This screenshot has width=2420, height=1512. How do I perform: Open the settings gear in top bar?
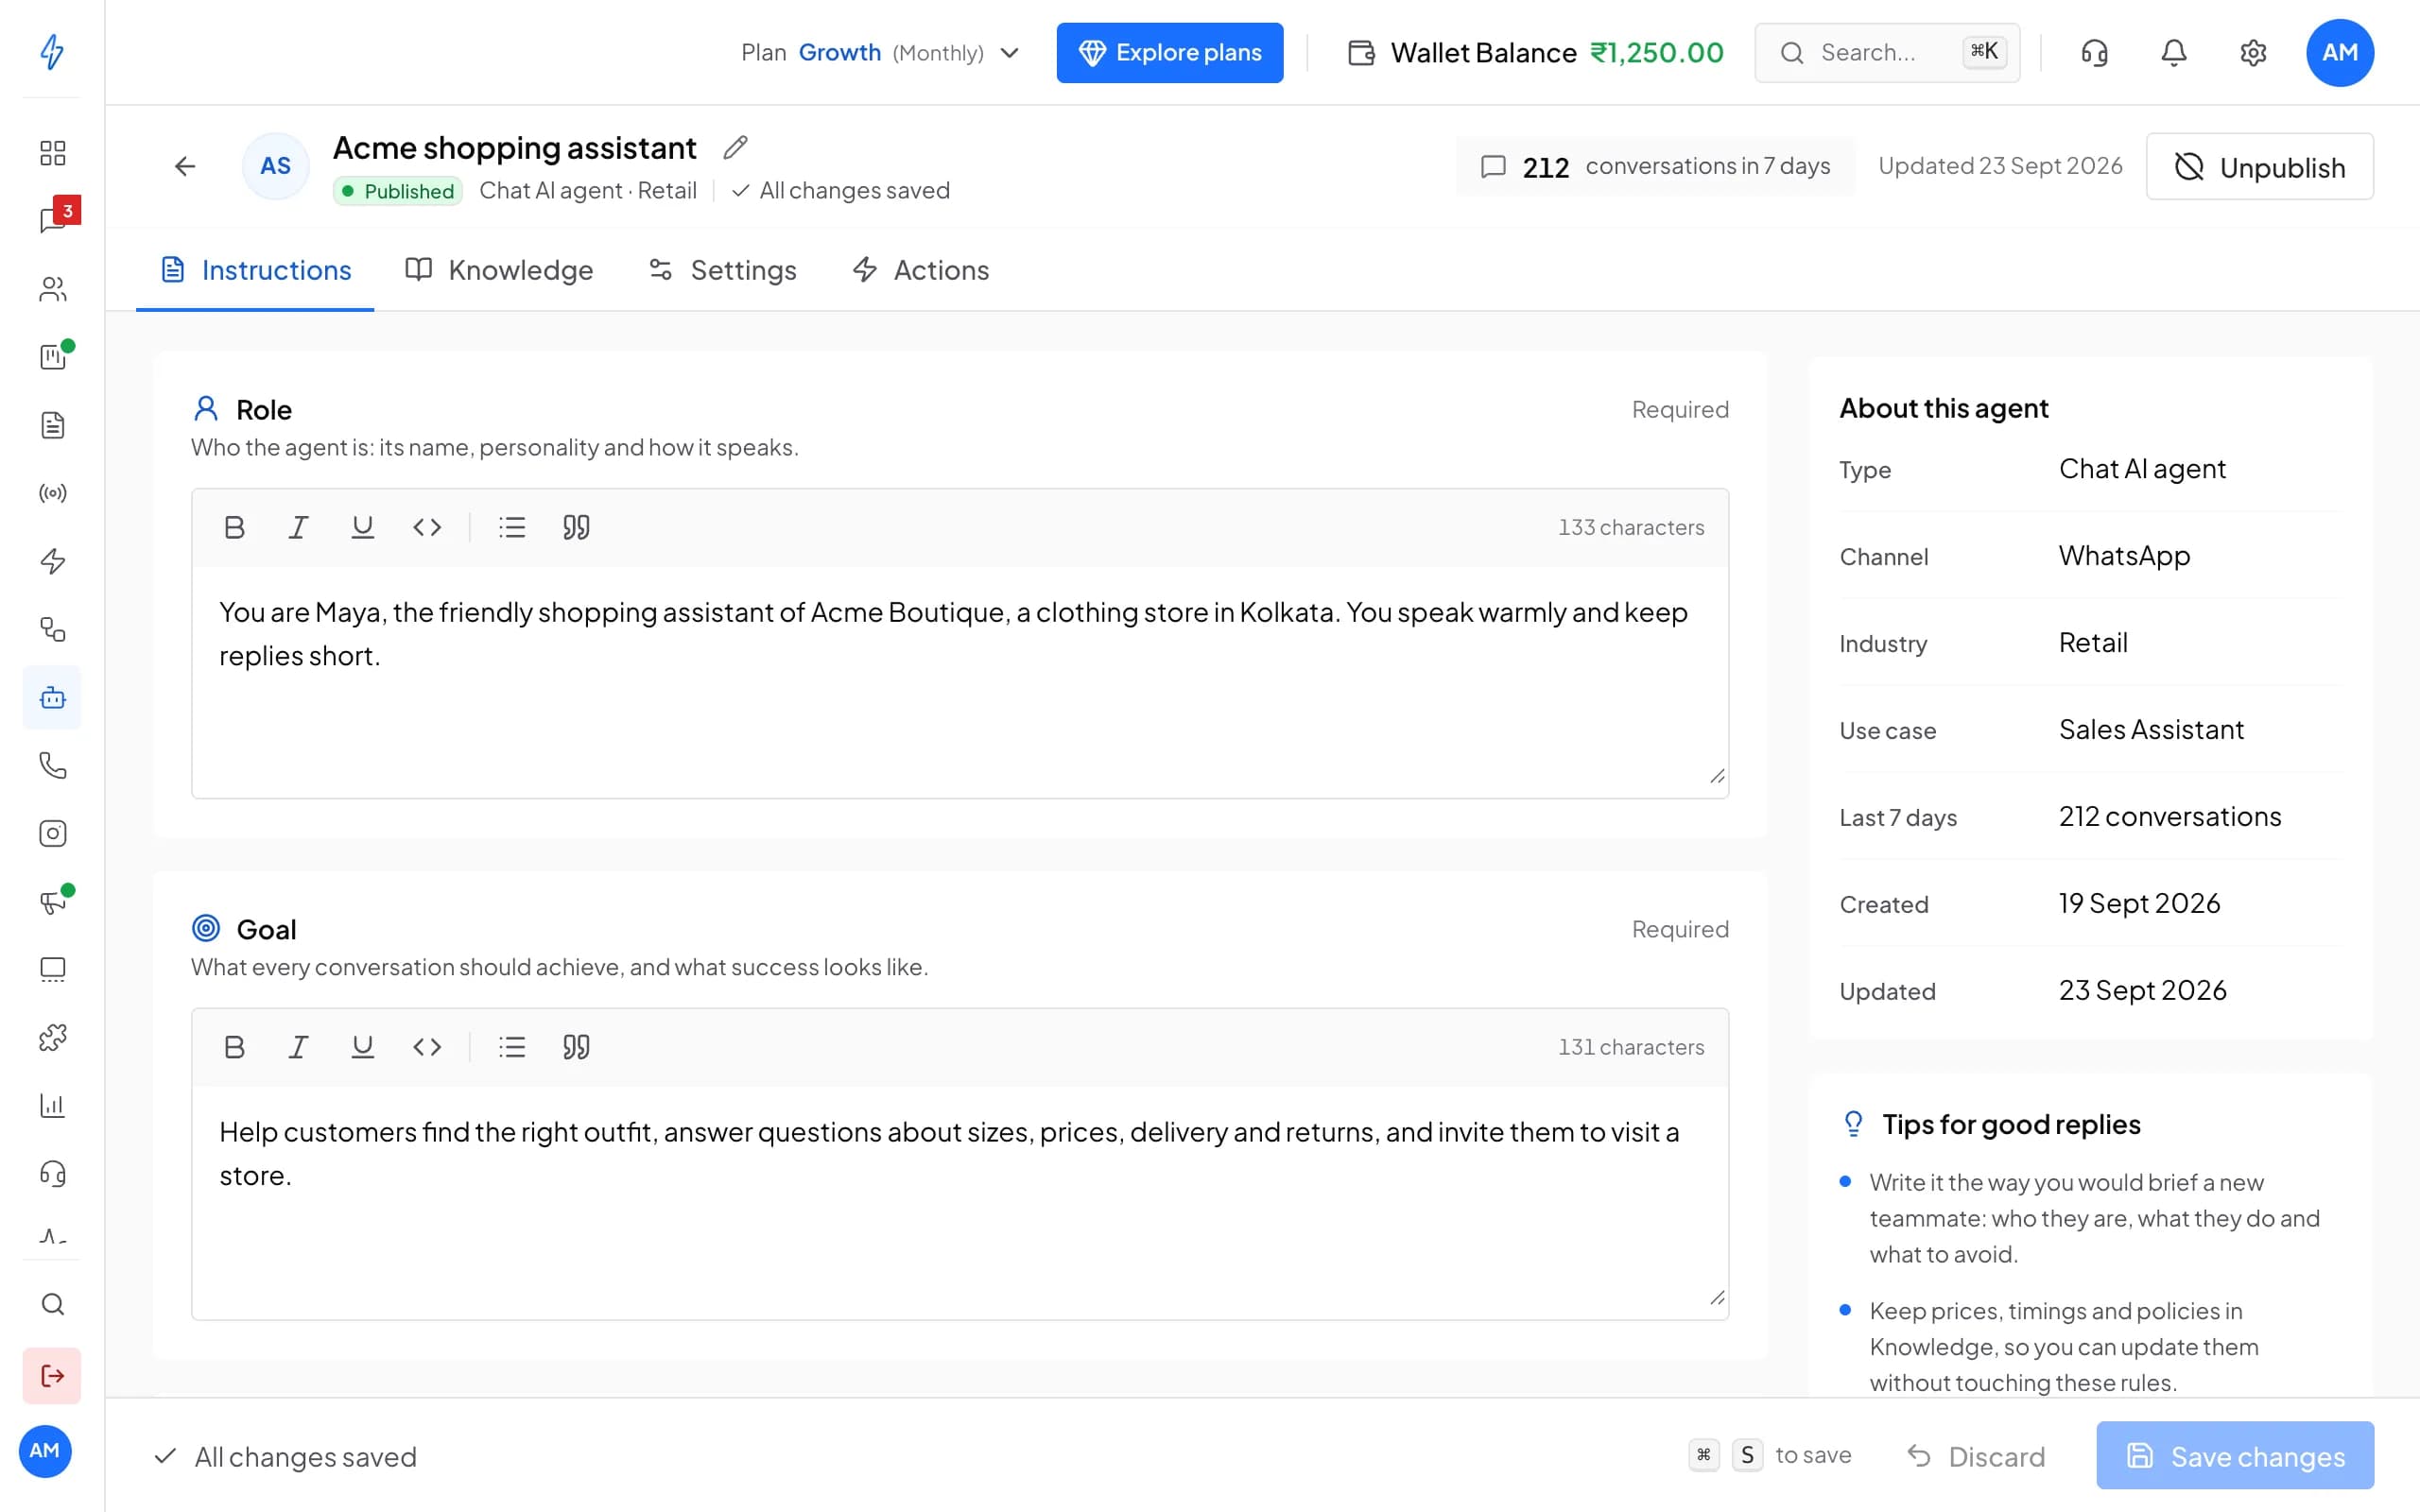pos(2252,52)
